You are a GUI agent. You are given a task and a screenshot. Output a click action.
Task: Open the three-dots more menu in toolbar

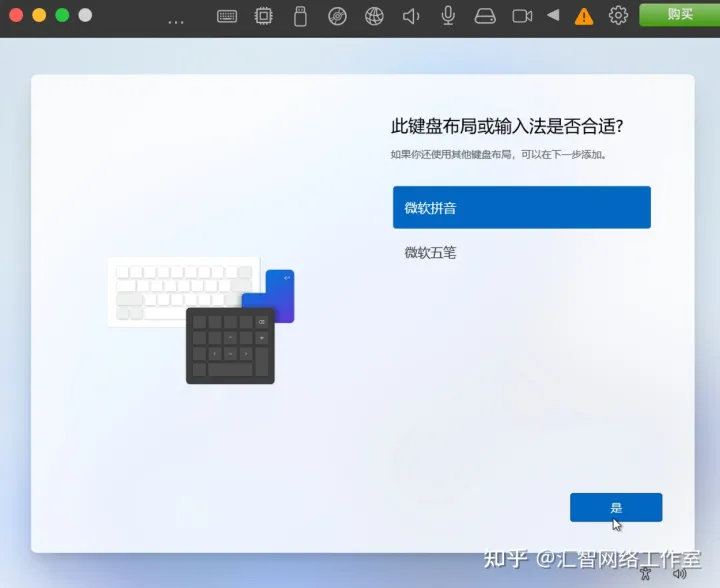[176, 22]
